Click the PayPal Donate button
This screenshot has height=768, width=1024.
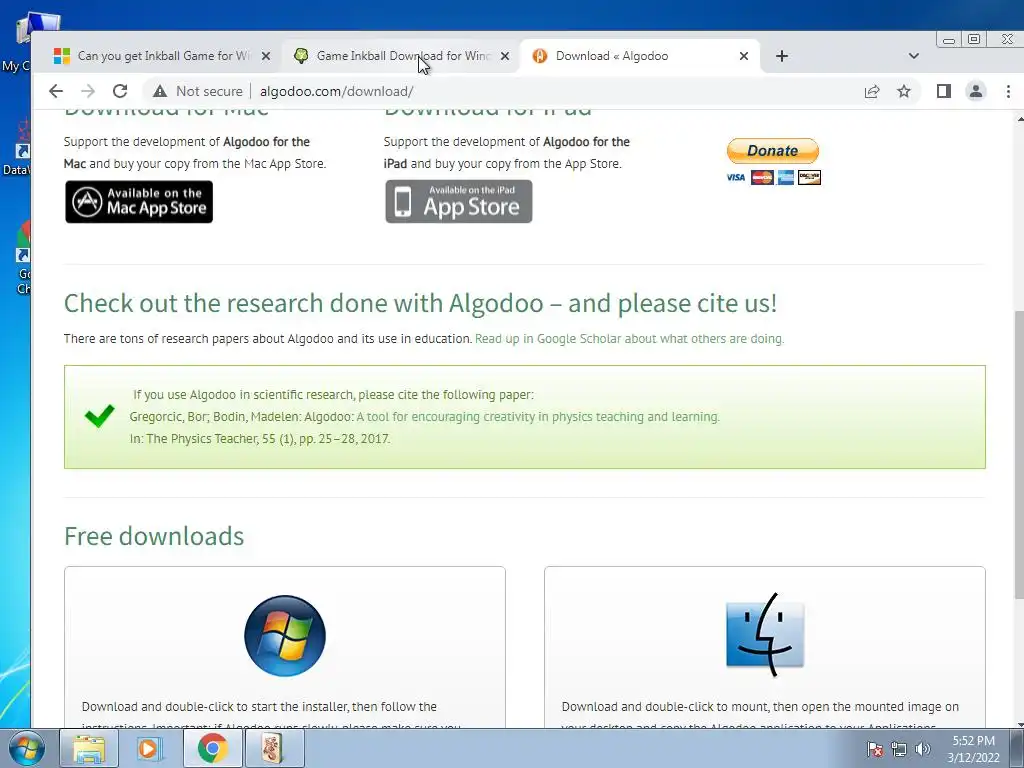(x=773, y=151)
